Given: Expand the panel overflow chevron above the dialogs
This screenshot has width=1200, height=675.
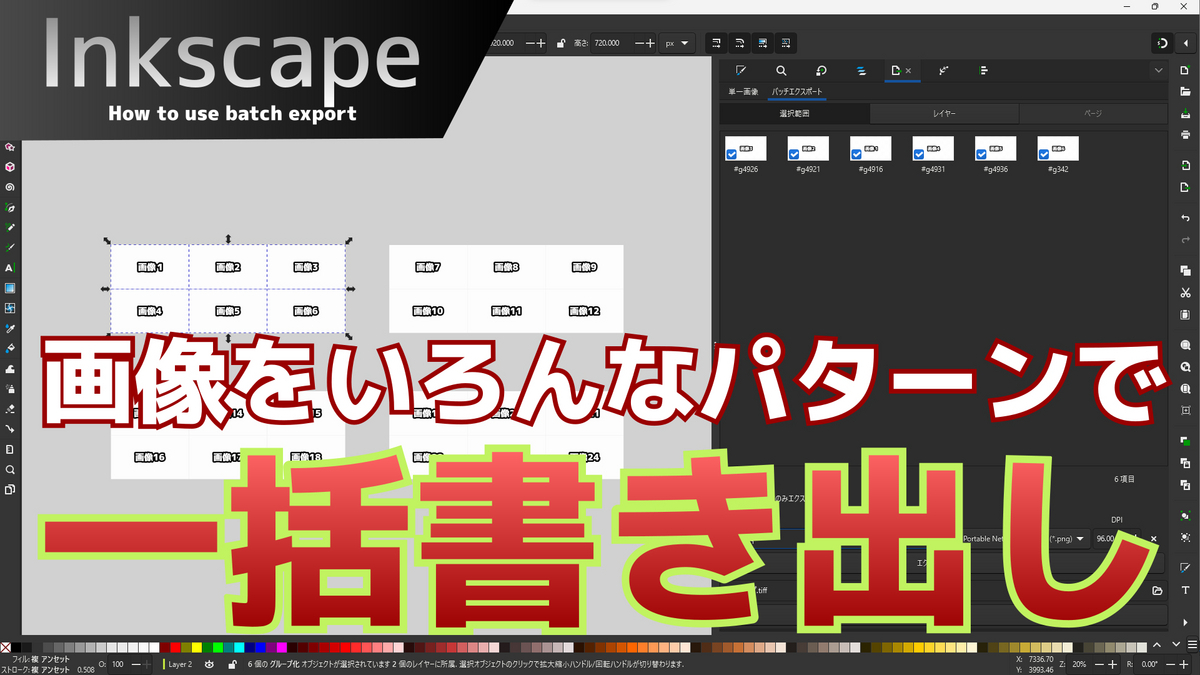Looking at the screenshot, I should [x=1157, y=70].
